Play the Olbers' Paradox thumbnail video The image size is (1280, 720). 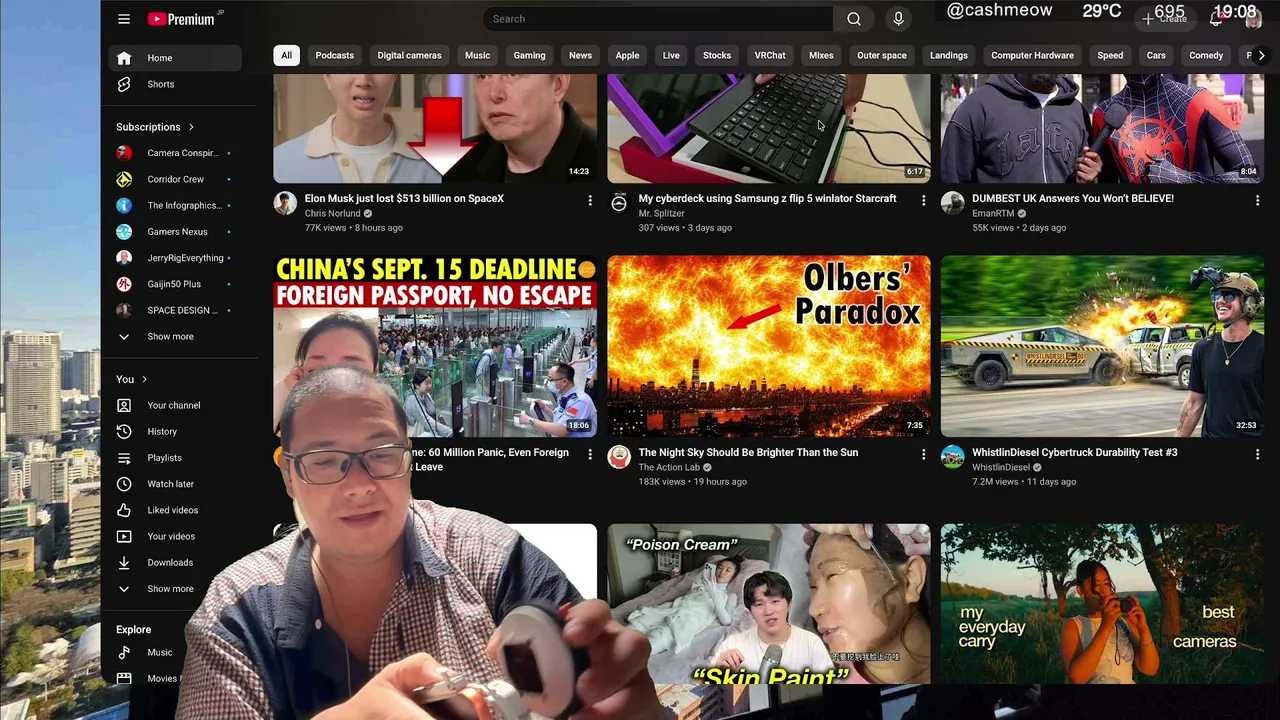pos(769,346)
